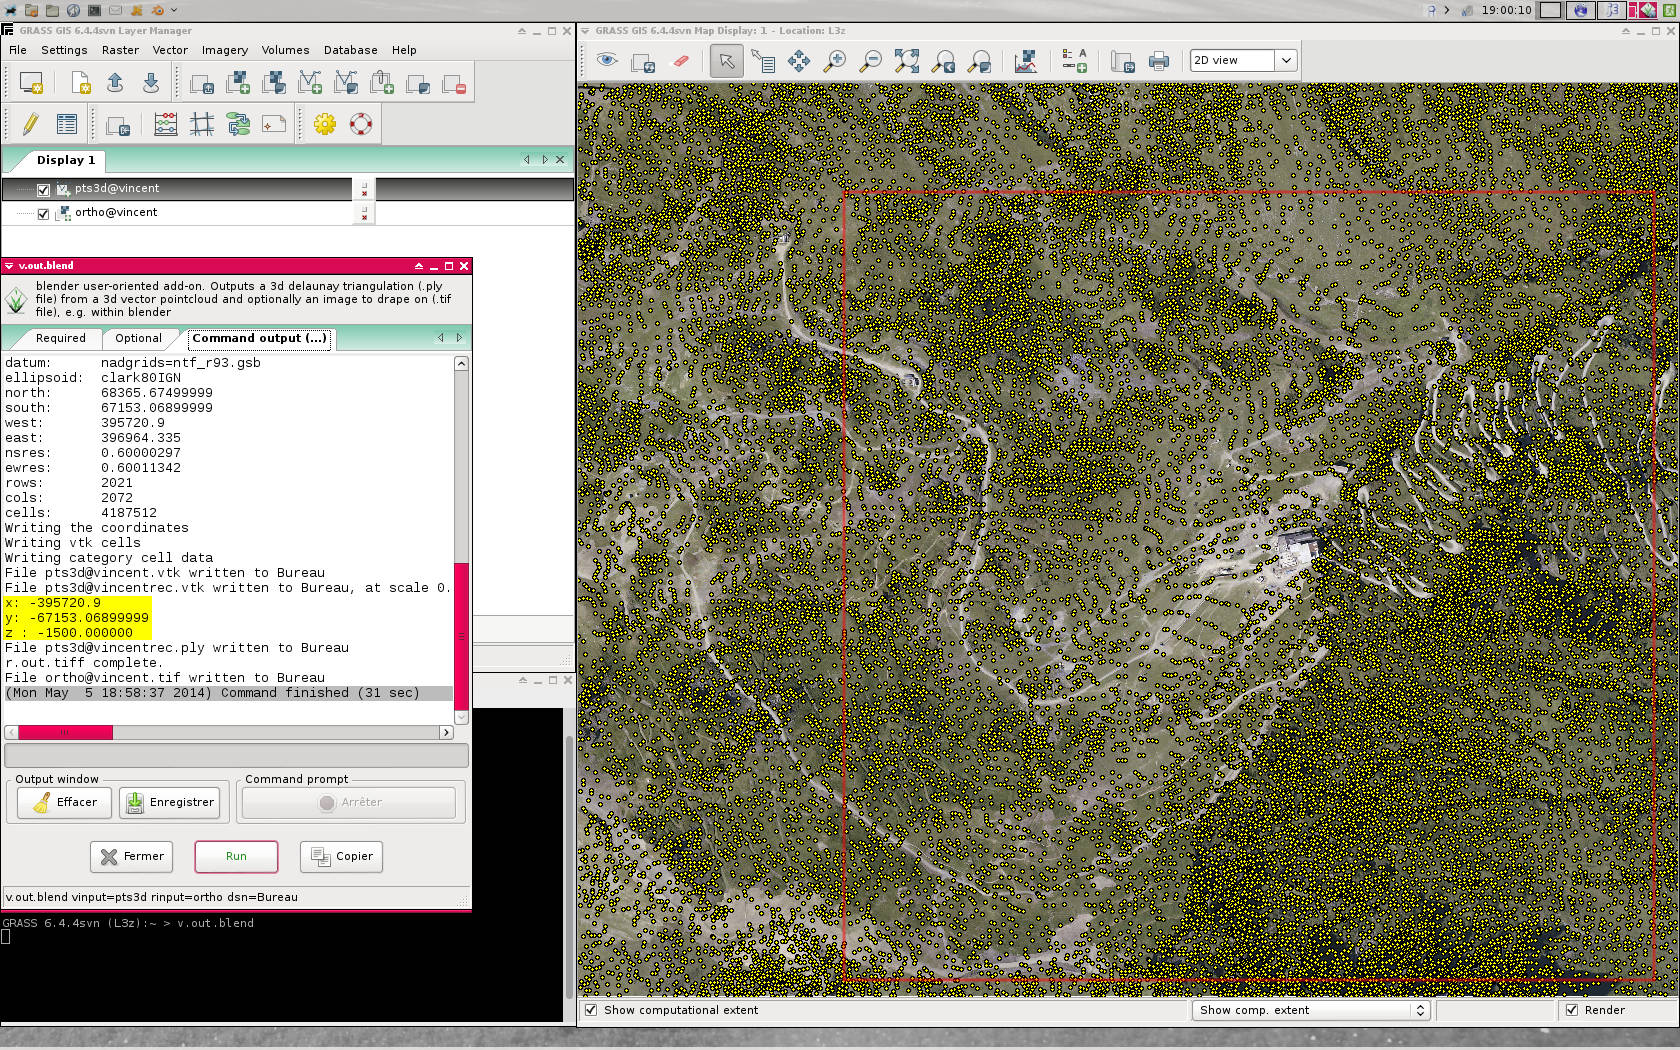Click the Re-render map icon
This screenshot has height=1050, width=1680.
pyautogui.click(x=643, y=61)
